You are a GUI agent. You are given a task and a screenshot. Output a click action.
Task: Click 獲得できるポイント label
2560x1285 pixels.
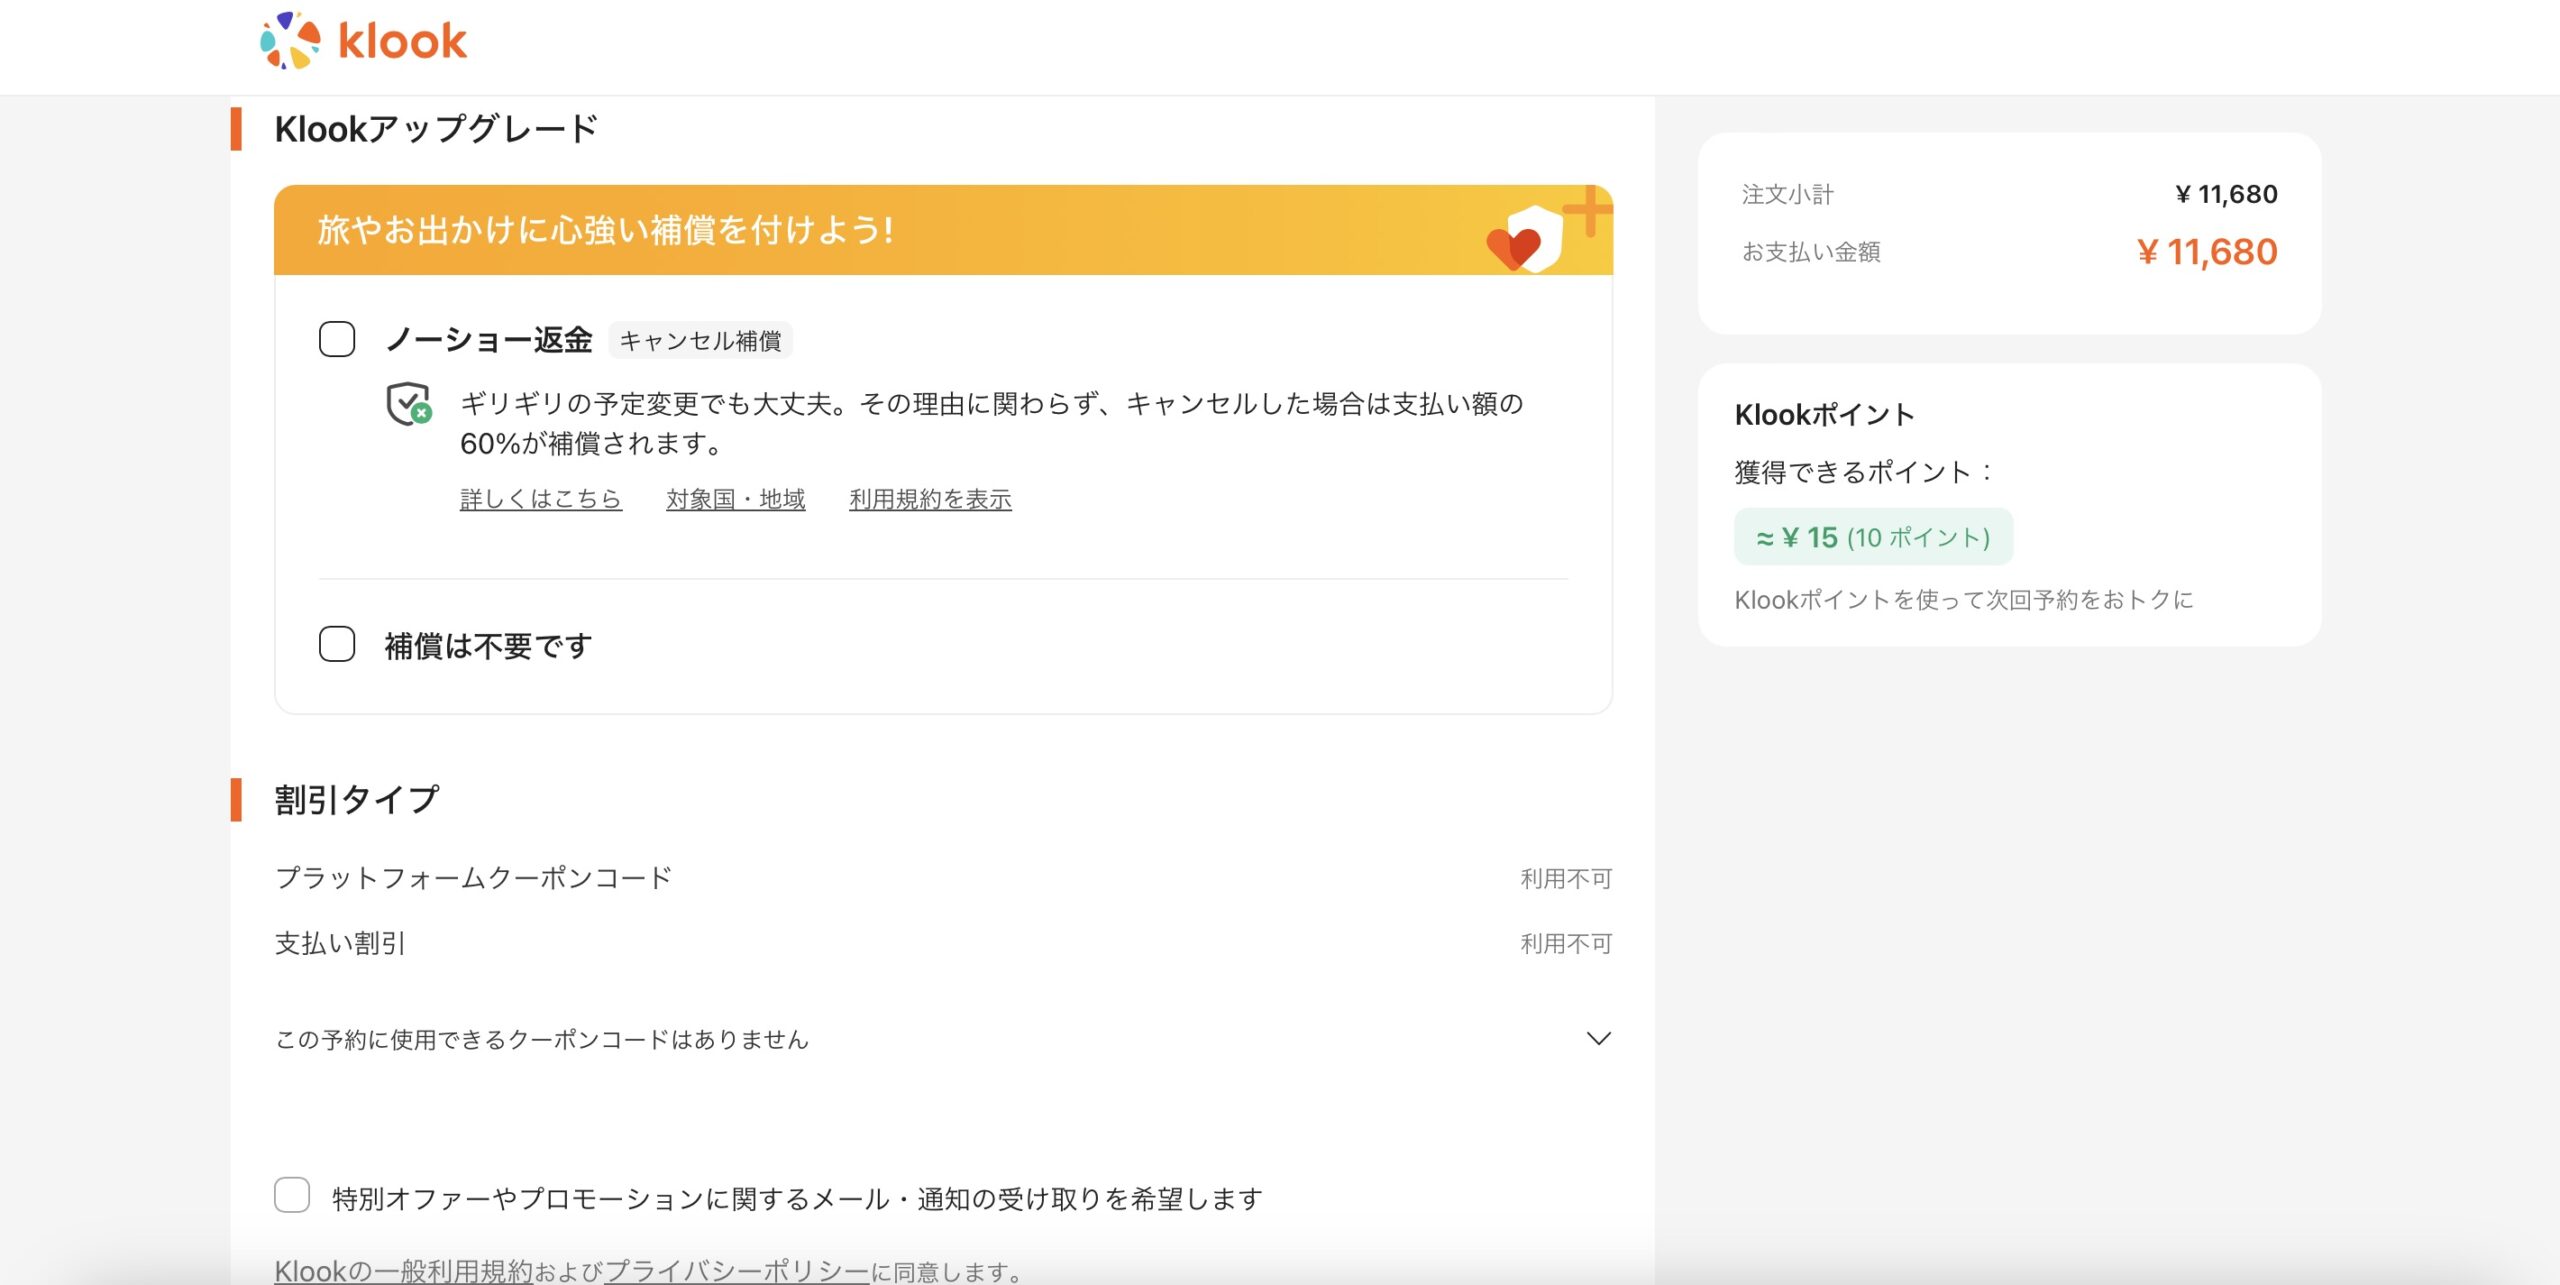point(1865,471)
